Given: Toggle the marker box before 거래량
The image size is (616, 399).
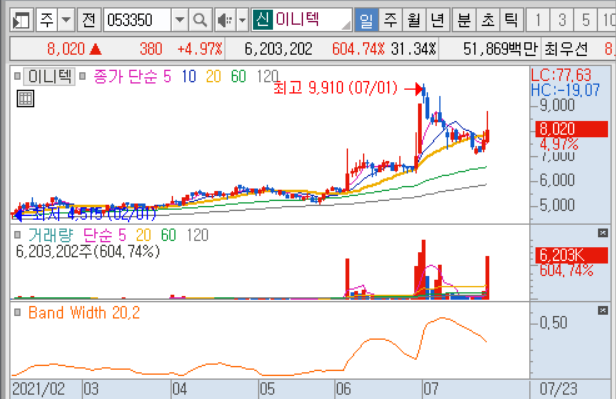Looking at the screenshot, I should point(17,235).
